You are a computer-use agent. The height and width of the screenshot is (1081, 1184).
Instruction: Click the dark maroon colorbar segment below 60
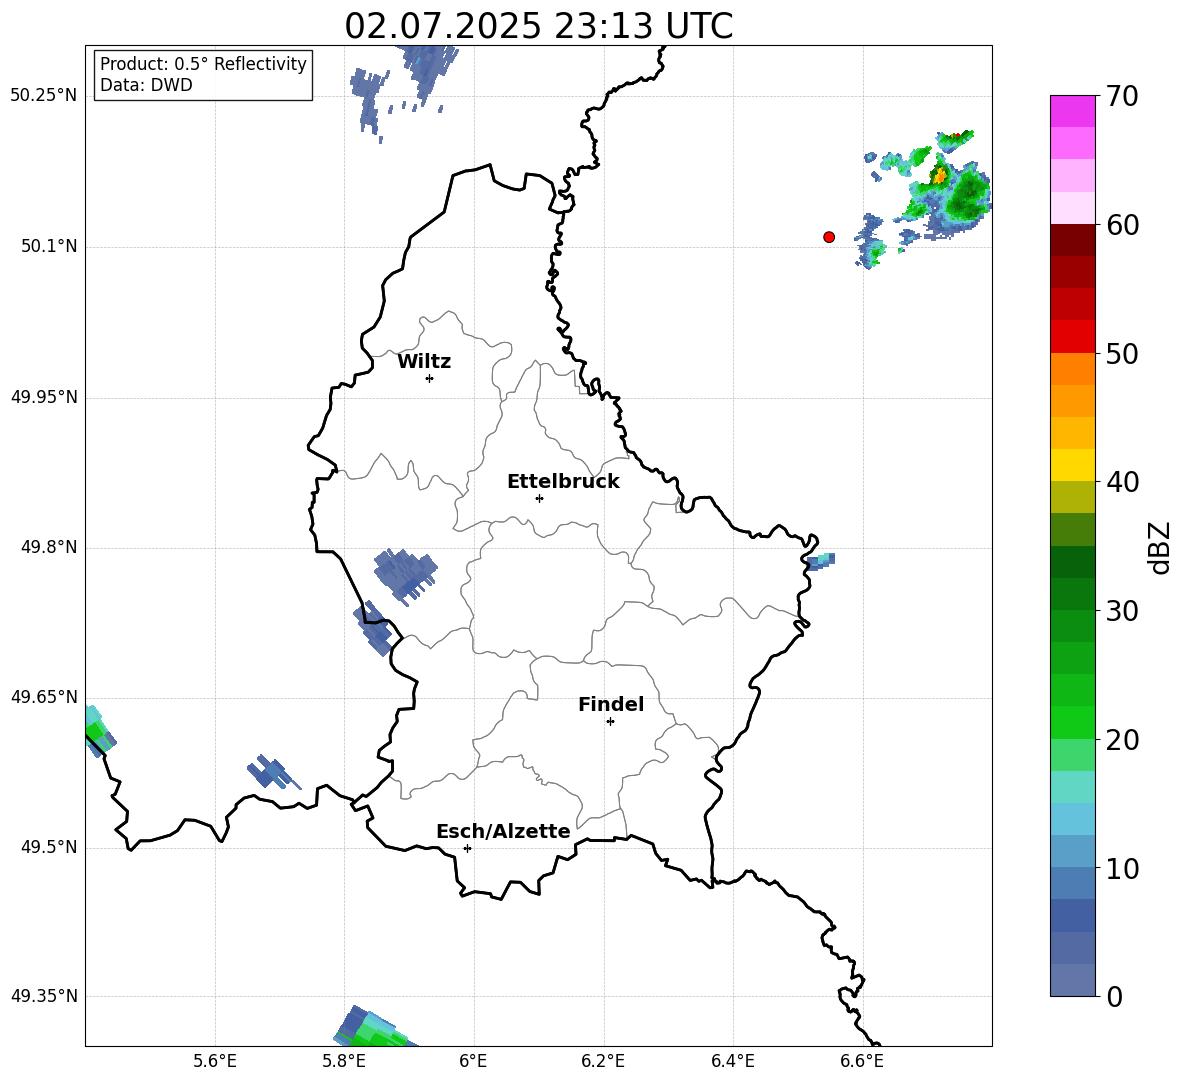(1072, 240)
